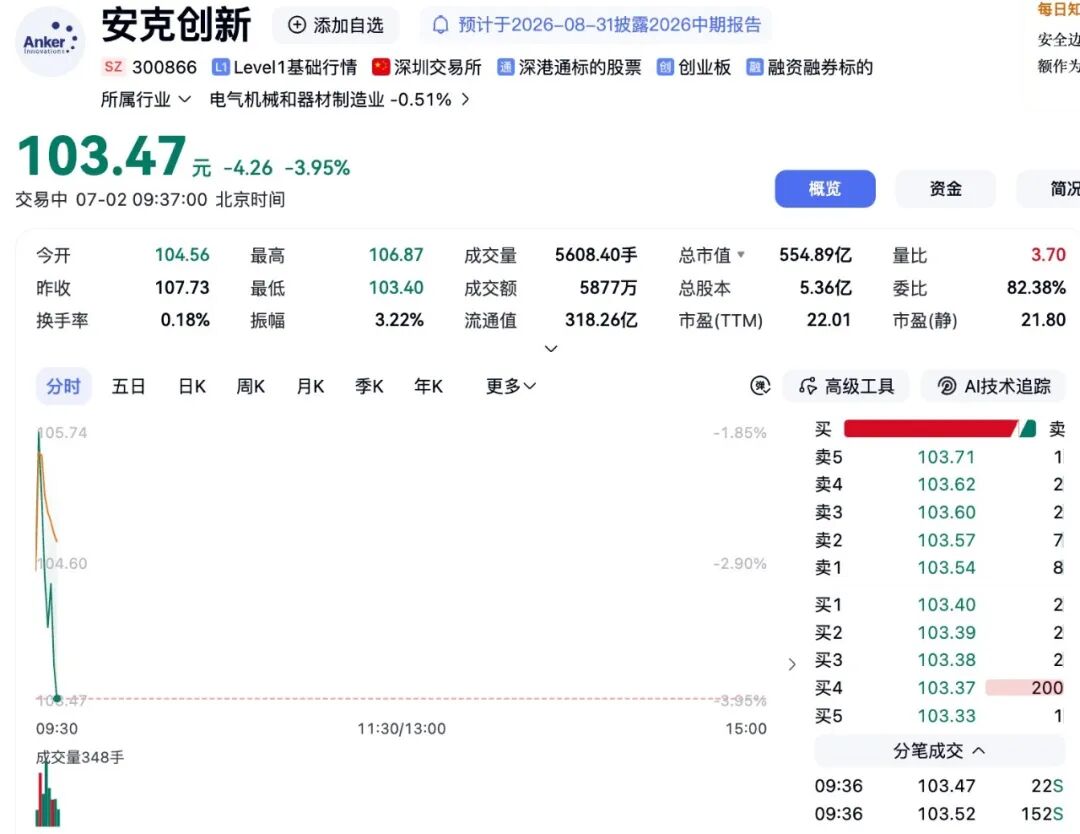Click the 2026中期报告 disclosure notice link

point(596,25)
